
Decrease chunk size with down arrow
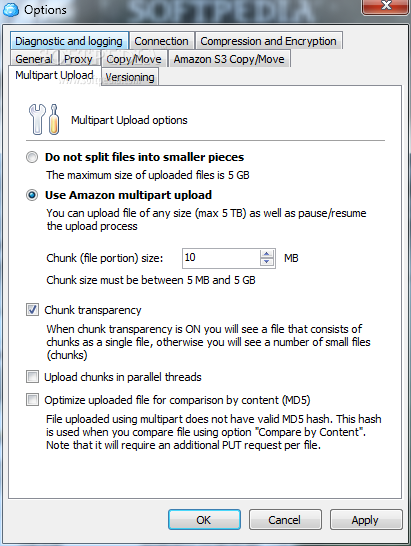tap(267, 262)
